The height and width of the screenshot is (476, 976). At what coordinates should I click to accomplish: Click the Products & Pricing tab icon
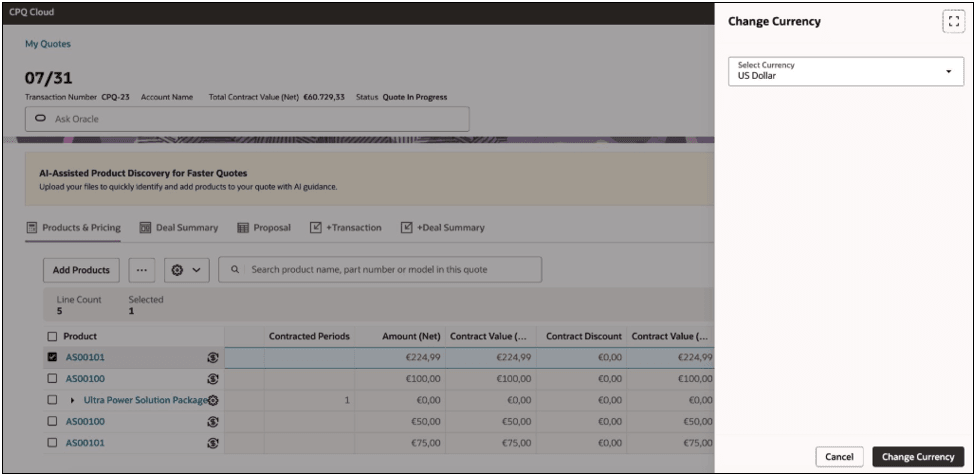pos(31,228)
